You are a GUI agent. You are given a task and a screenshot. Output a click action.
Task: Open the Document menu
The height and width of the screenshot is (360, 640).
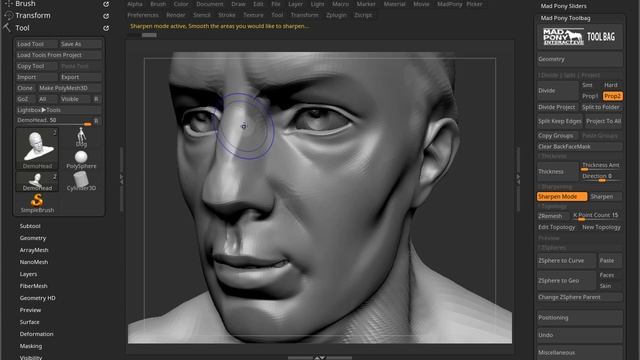(210, 4)
